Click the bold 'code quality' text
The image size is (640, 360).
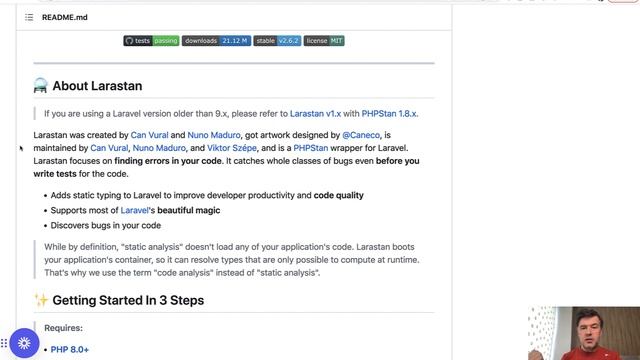coord(338,195)
